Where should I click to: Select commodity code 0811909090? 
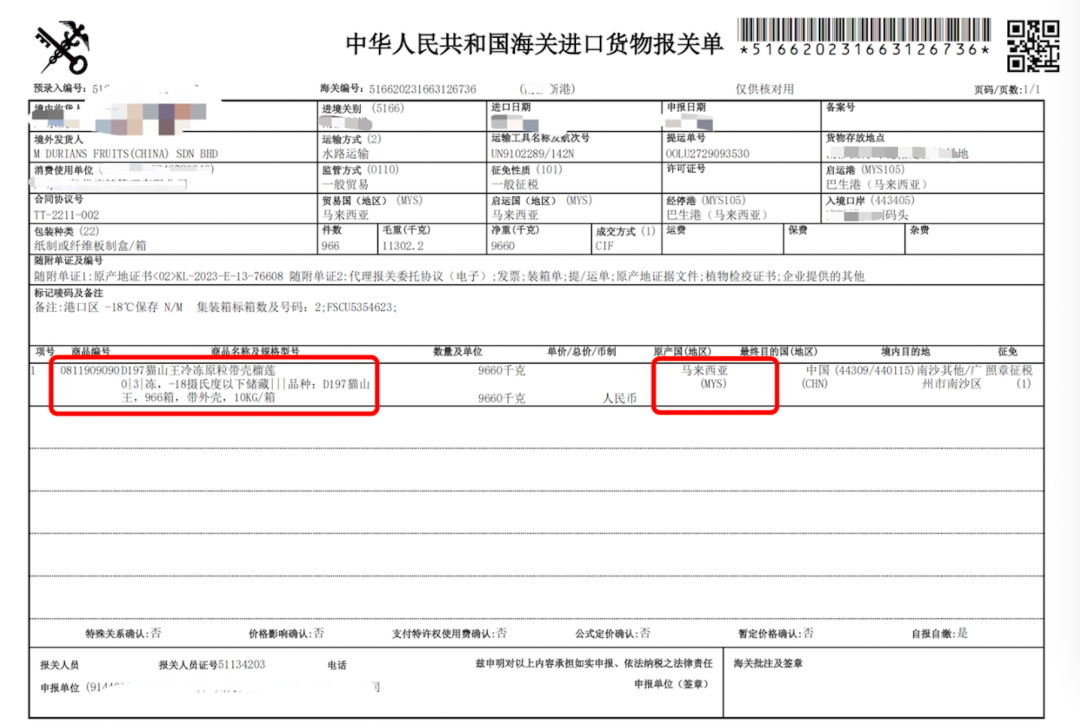click(90, 371)
